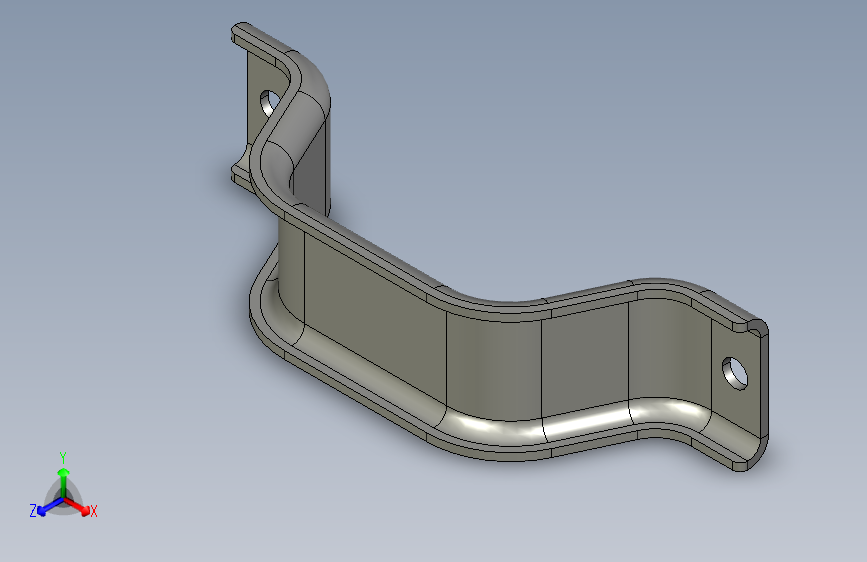Click the red X axis of the orientation triad
Screen dimensions: 867x562
point(77,506)
